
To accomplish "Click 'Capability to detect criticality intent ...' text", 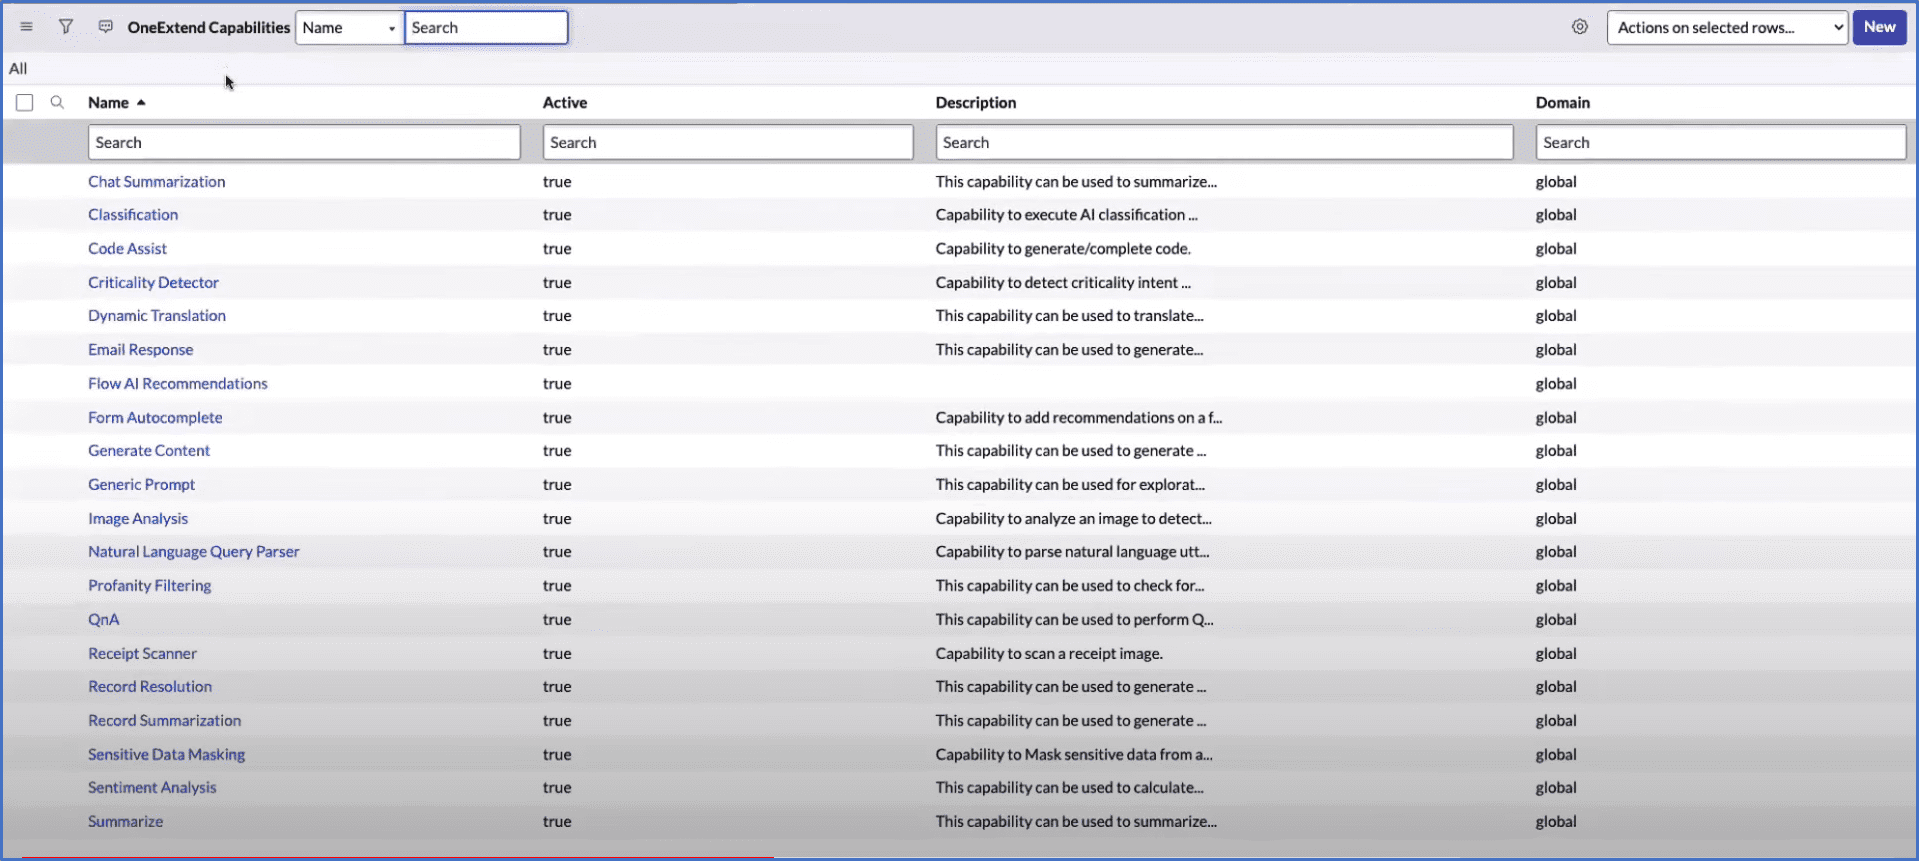I will coord(1063,282).
